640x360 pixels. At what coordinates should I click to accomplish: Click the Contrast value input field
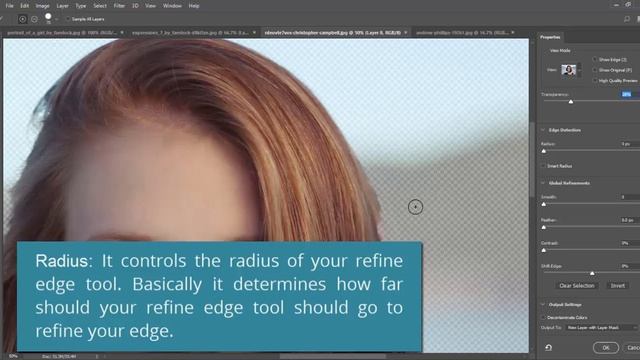629,243
